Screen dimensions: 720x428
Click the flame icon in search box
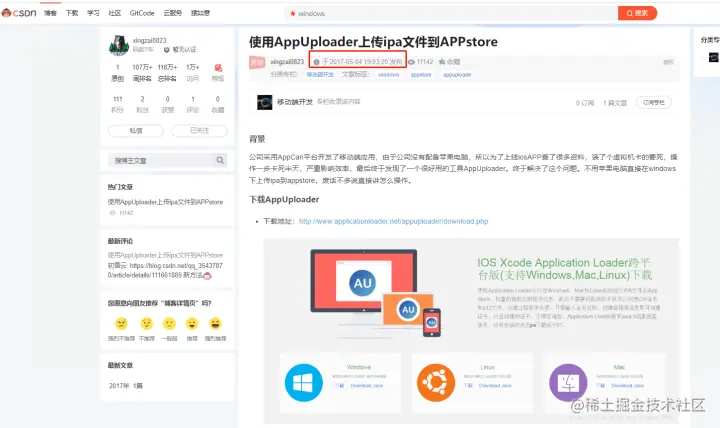pos(292,13)
